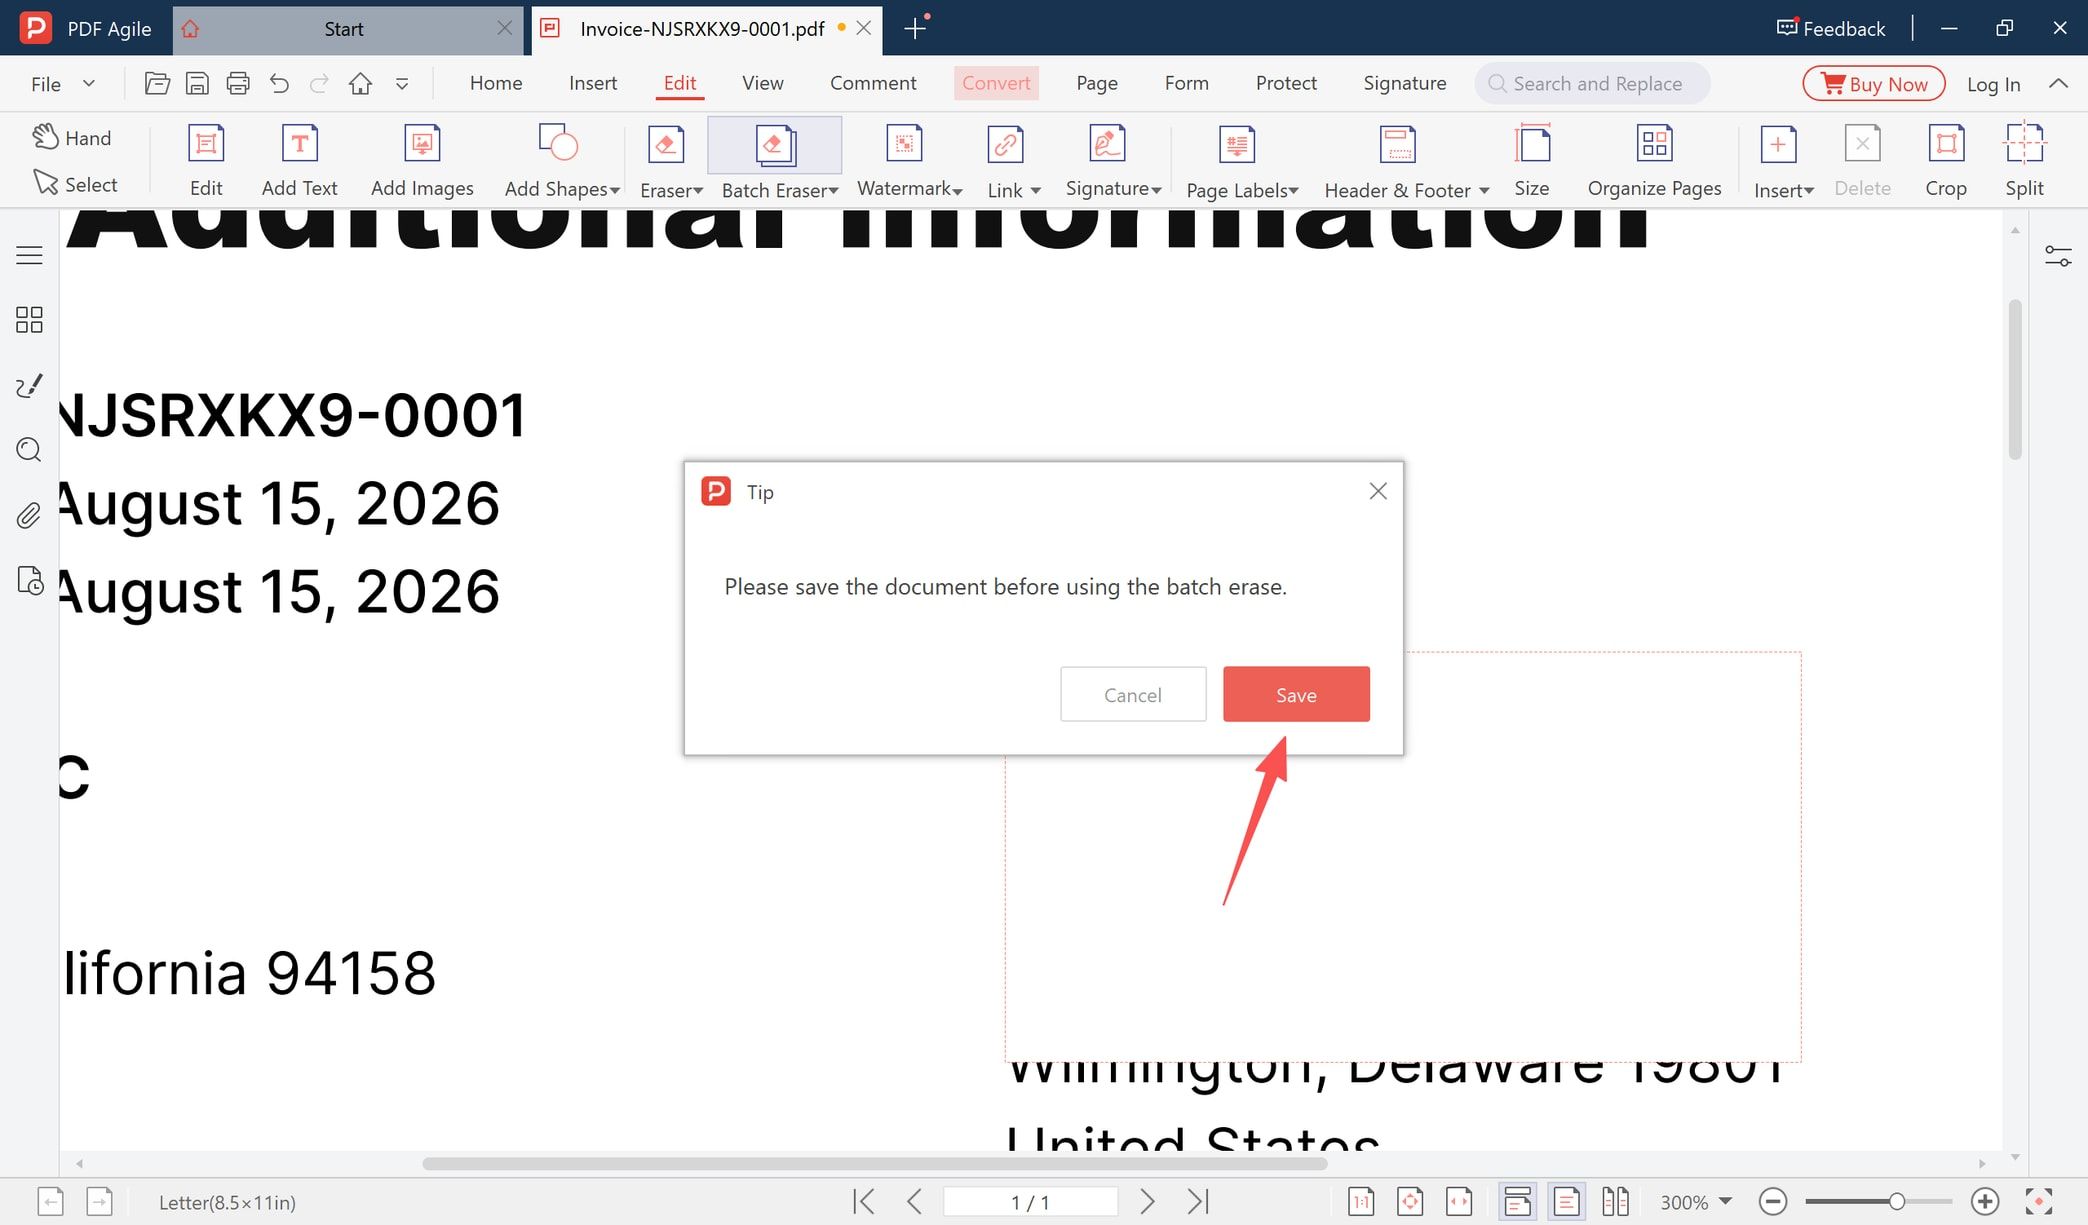
Task: Collapse the ribbon with the chevron
Action: click(2058, 84)
